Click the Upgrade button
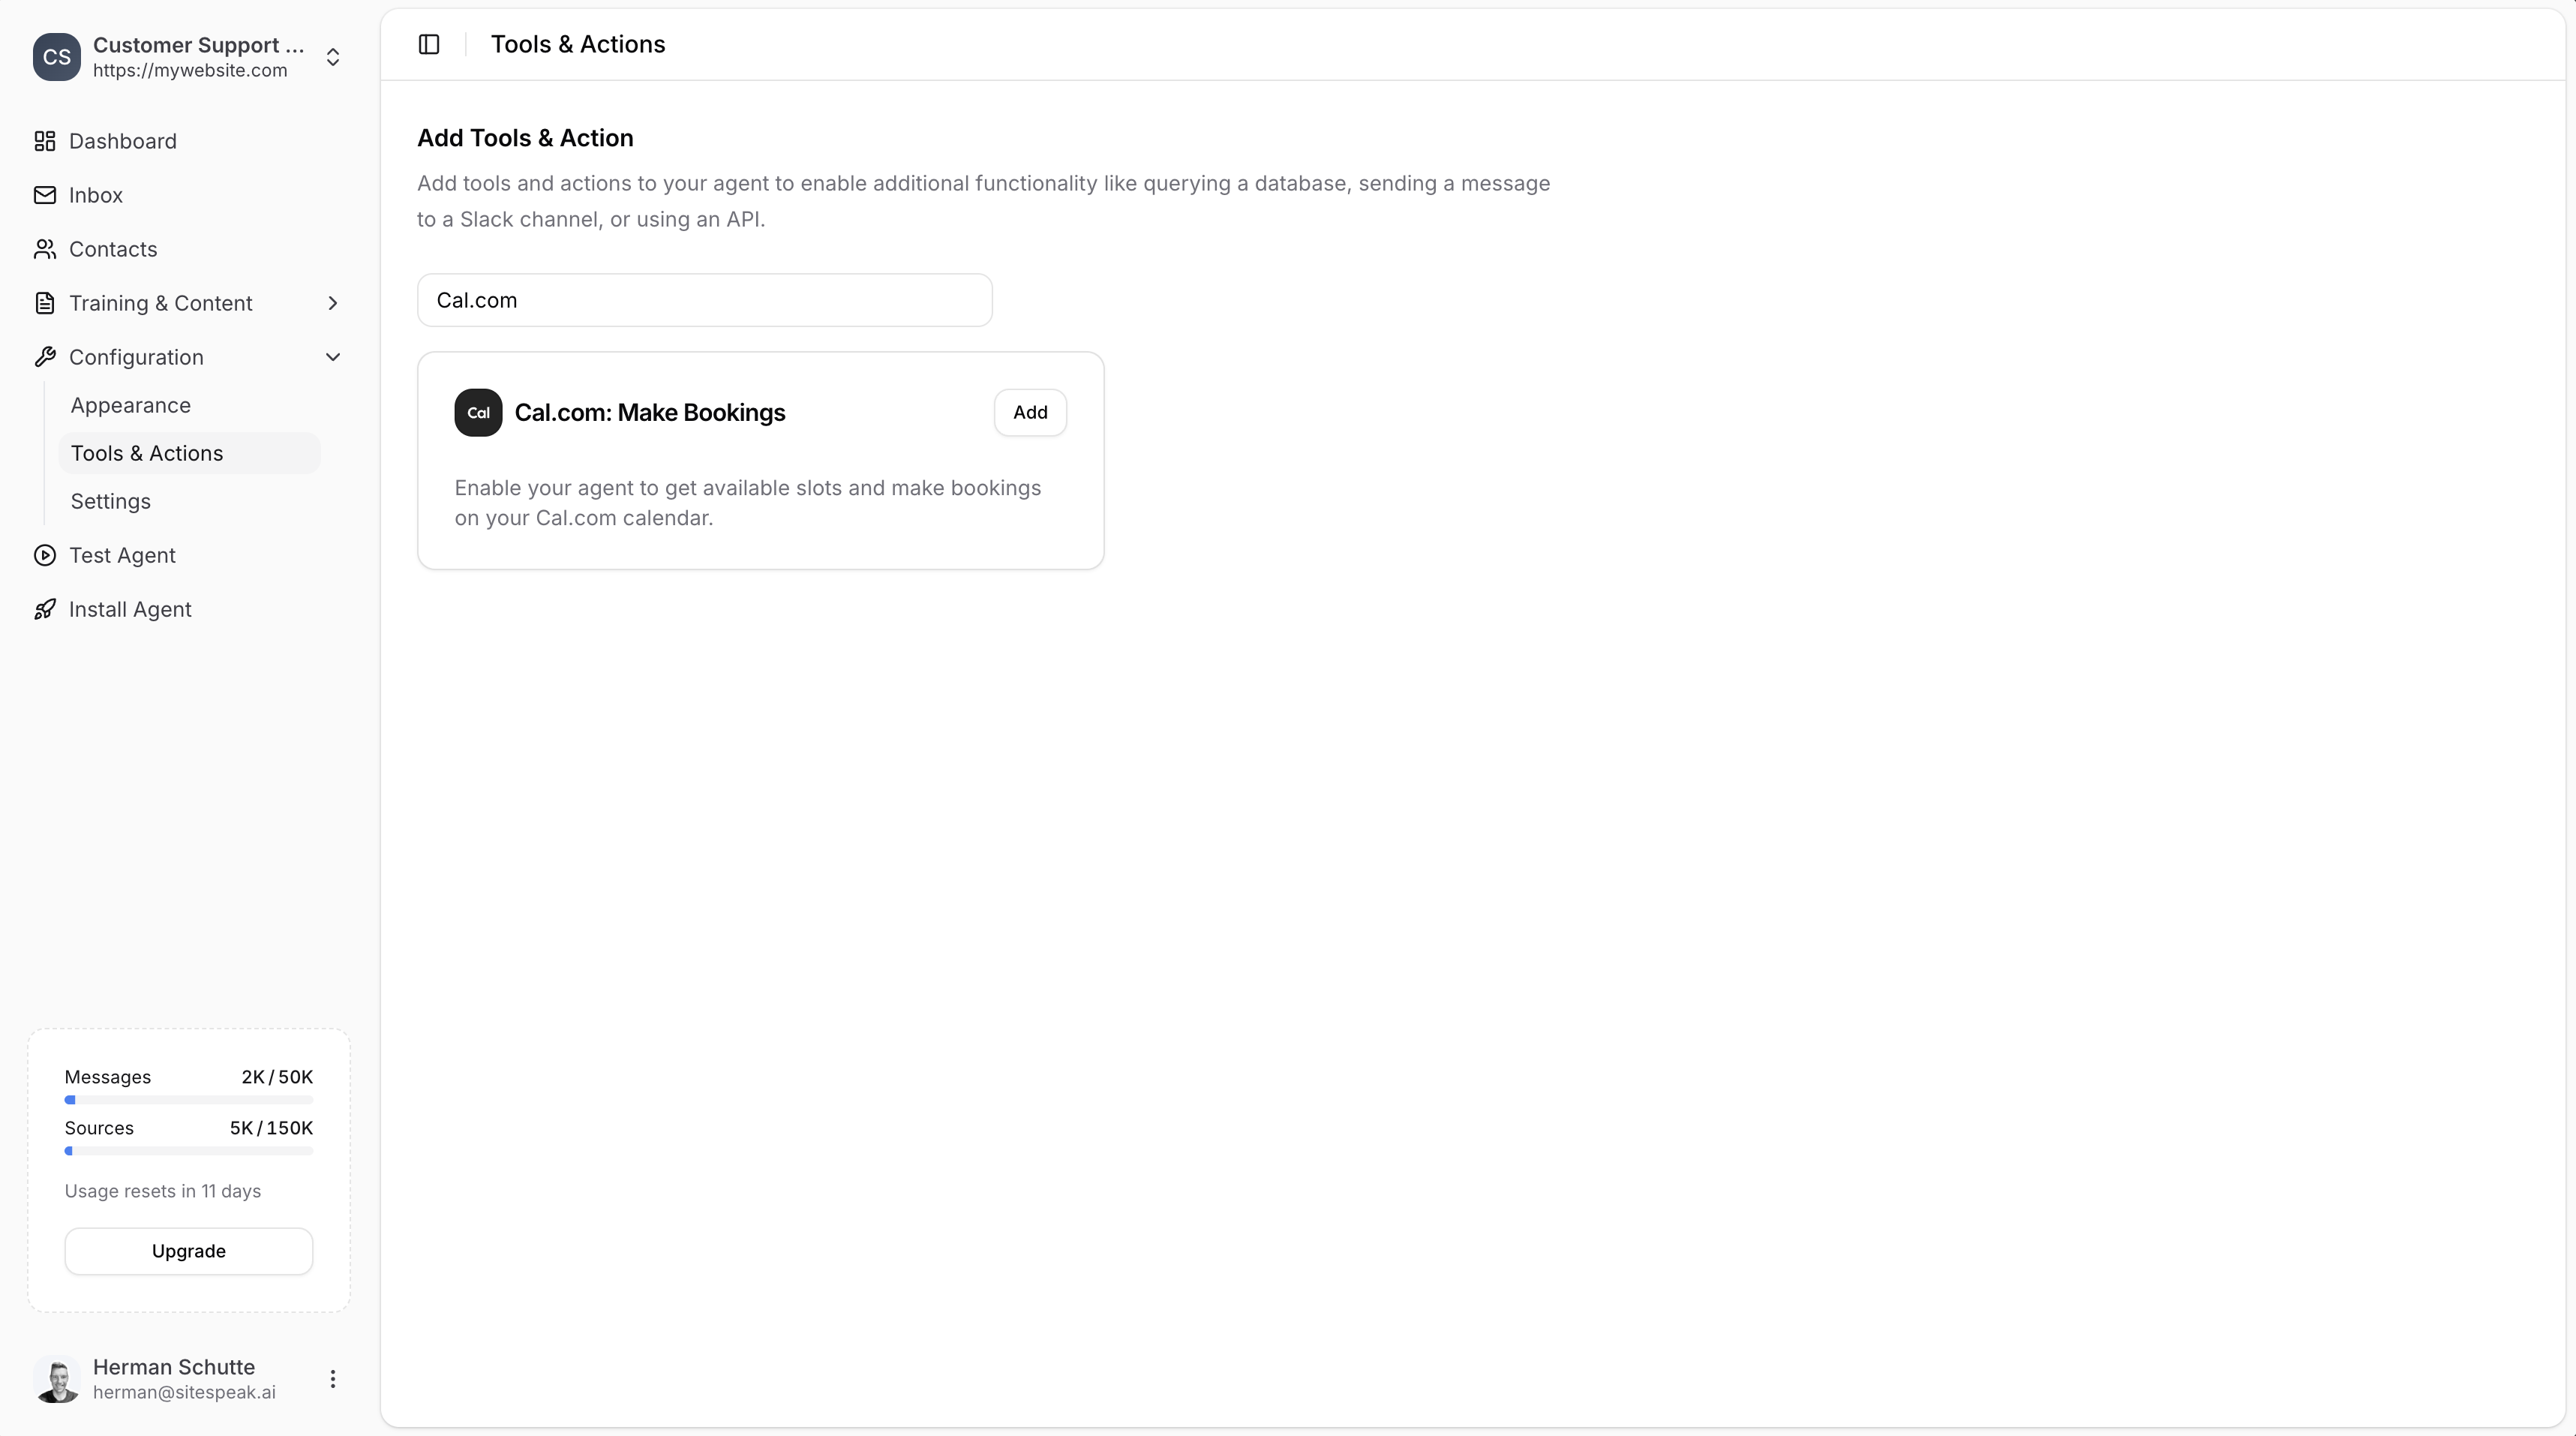The image size is (2576, 1436). [x=188, y=1251]
